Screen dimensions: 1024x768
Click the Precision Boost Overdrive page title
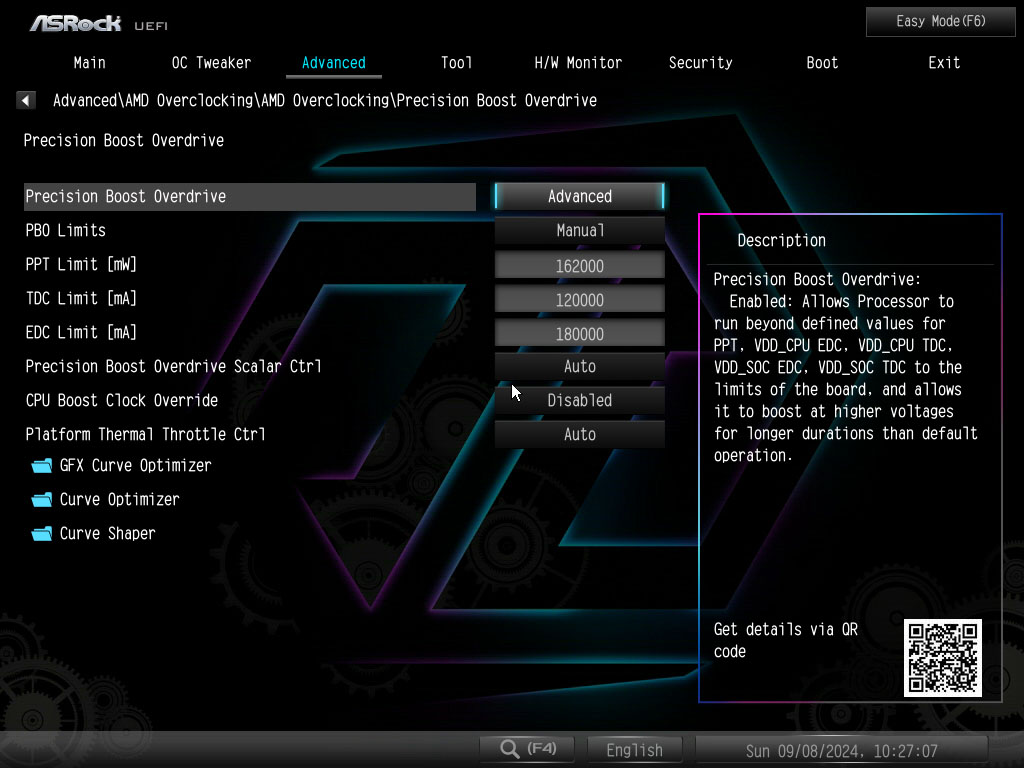click(123, 140)
